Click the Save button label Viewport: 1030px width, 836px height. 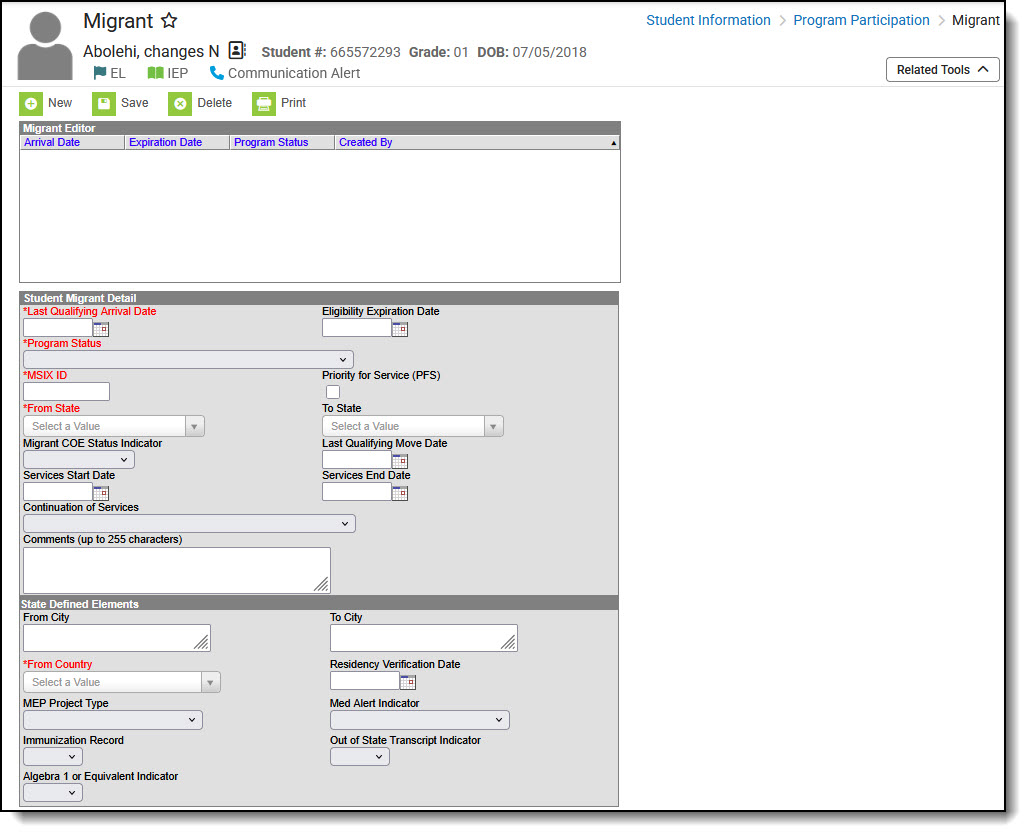tap(135, 103)
